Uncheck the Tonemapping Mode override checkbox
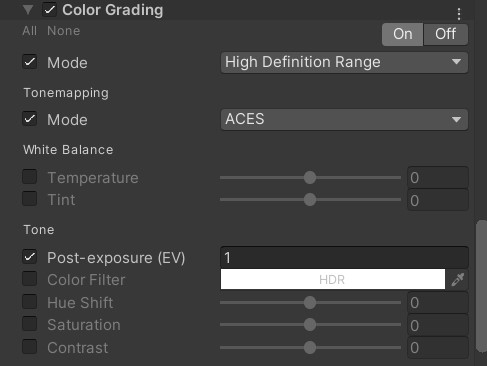This screenshot has width=487, height=366. click(30, 119)
